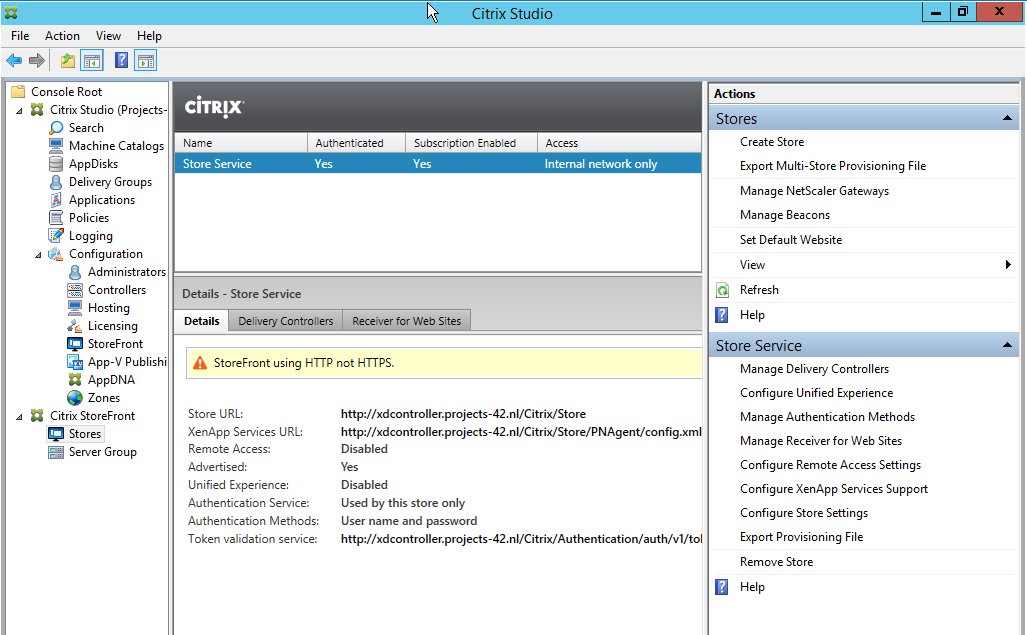1027x635 pixels.
Task: Click the HTTP warning triangle icon
Action: tap(200, 363)
